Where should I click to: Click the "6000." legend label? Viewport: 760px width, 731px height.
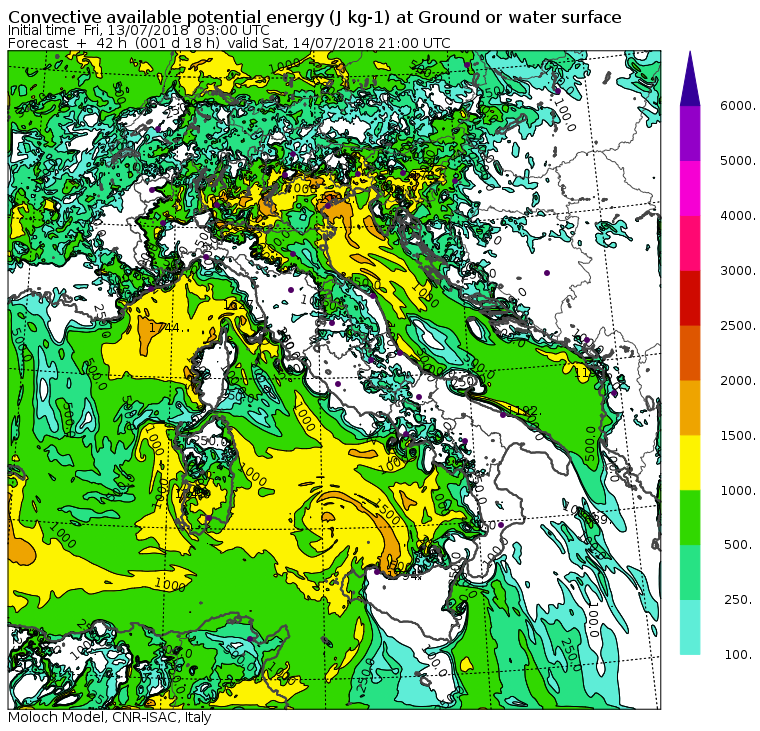738,106
